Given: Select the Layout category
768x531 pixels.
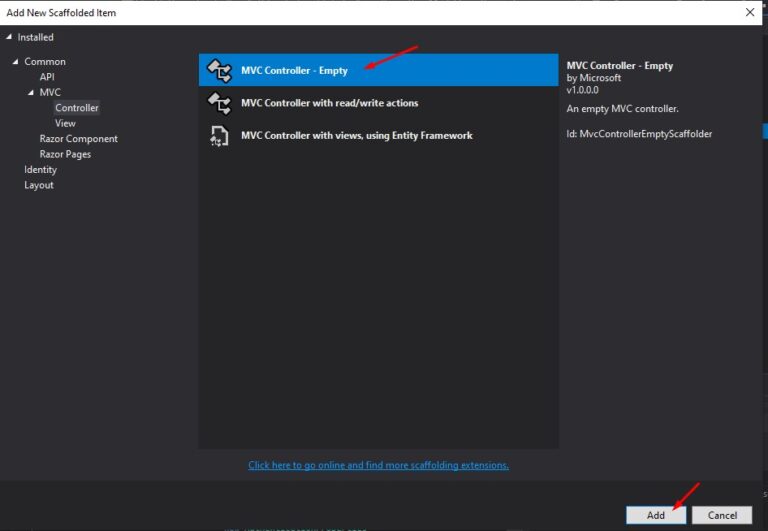Looking at the screenshot, I should coord(39,185).
